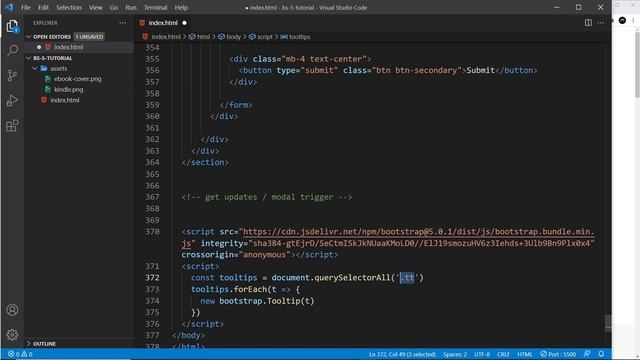640x360 pixels.
Task: Open the Accounts menu icon
Action: point(12,310)
